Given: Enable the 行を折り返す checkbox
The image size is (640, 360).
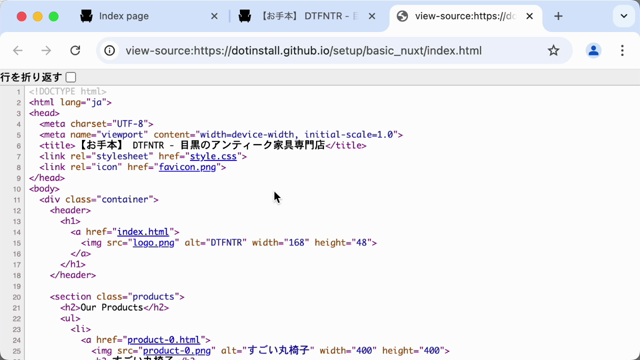Looking at the screenshot, I should point(71,77).
